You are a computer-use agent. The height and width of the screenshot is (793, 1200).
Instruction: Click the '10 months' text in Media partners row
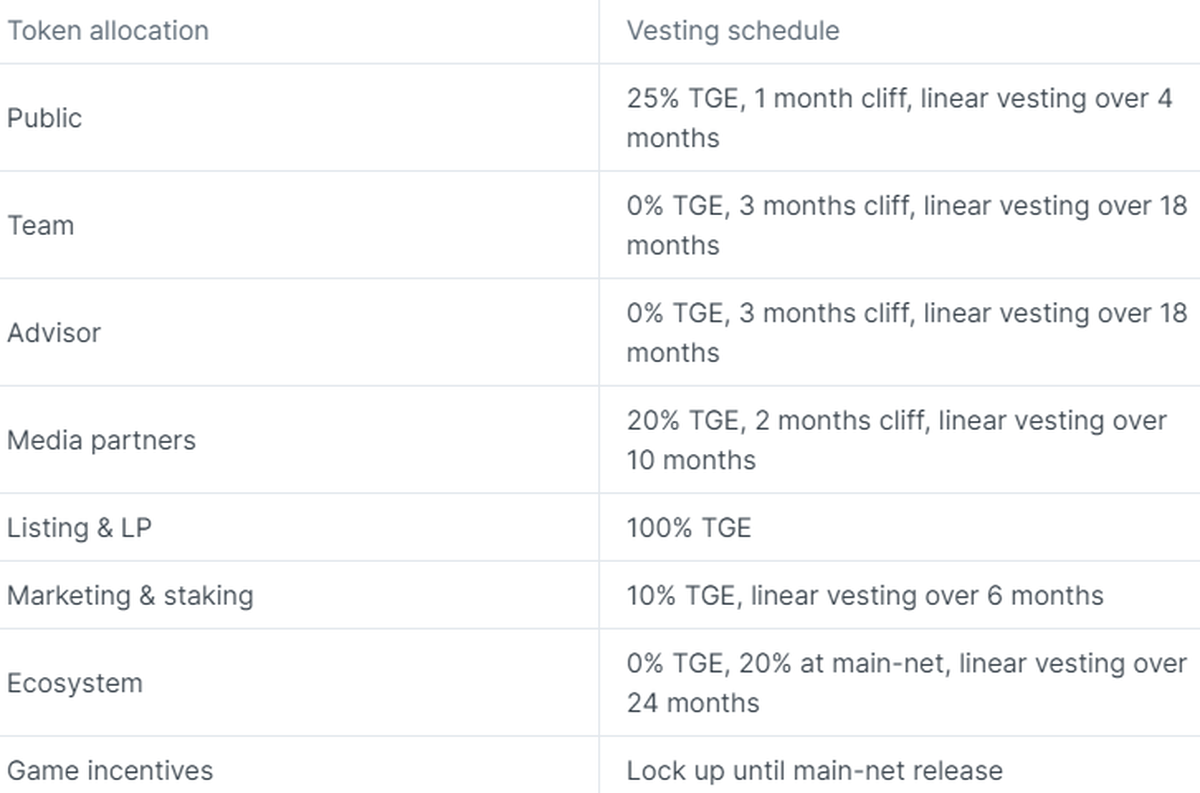[691, 460]
